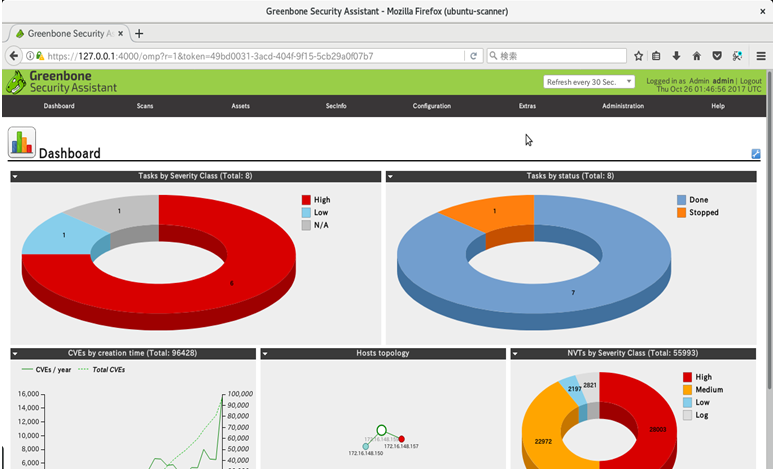This screenshot has width=773, height=471.
Task: Open the downloads arrow icon
Action: (676, 56)
